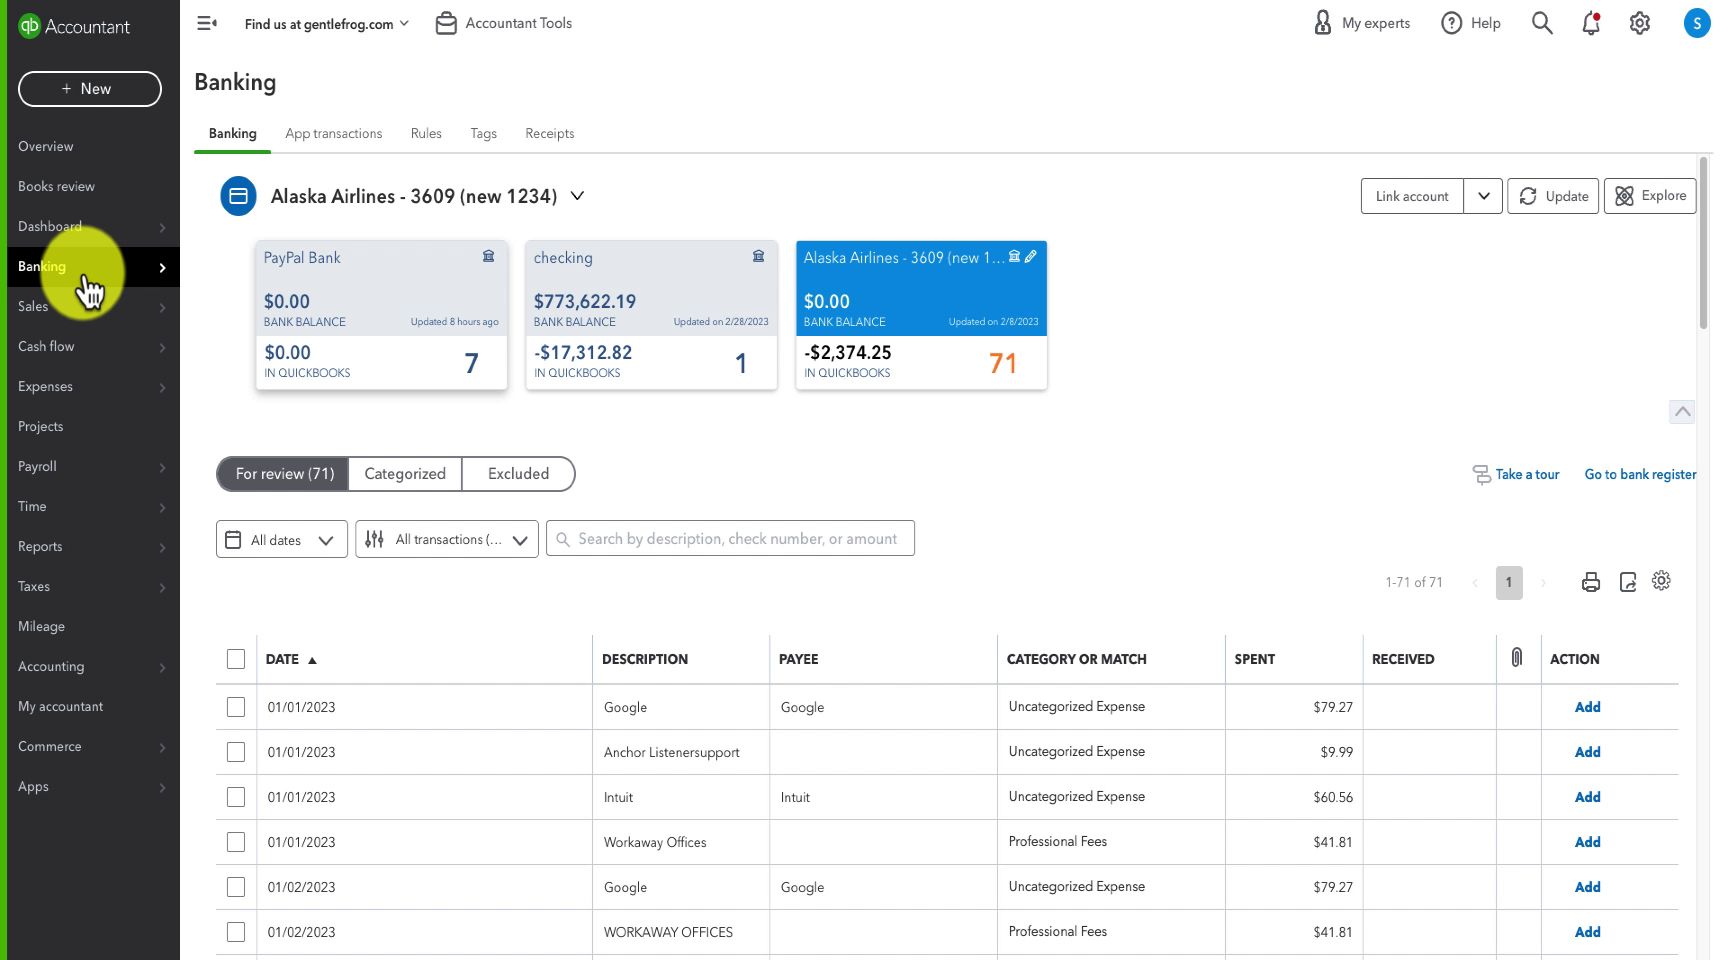Select the PayPal Bank account card

pos(381,315)
